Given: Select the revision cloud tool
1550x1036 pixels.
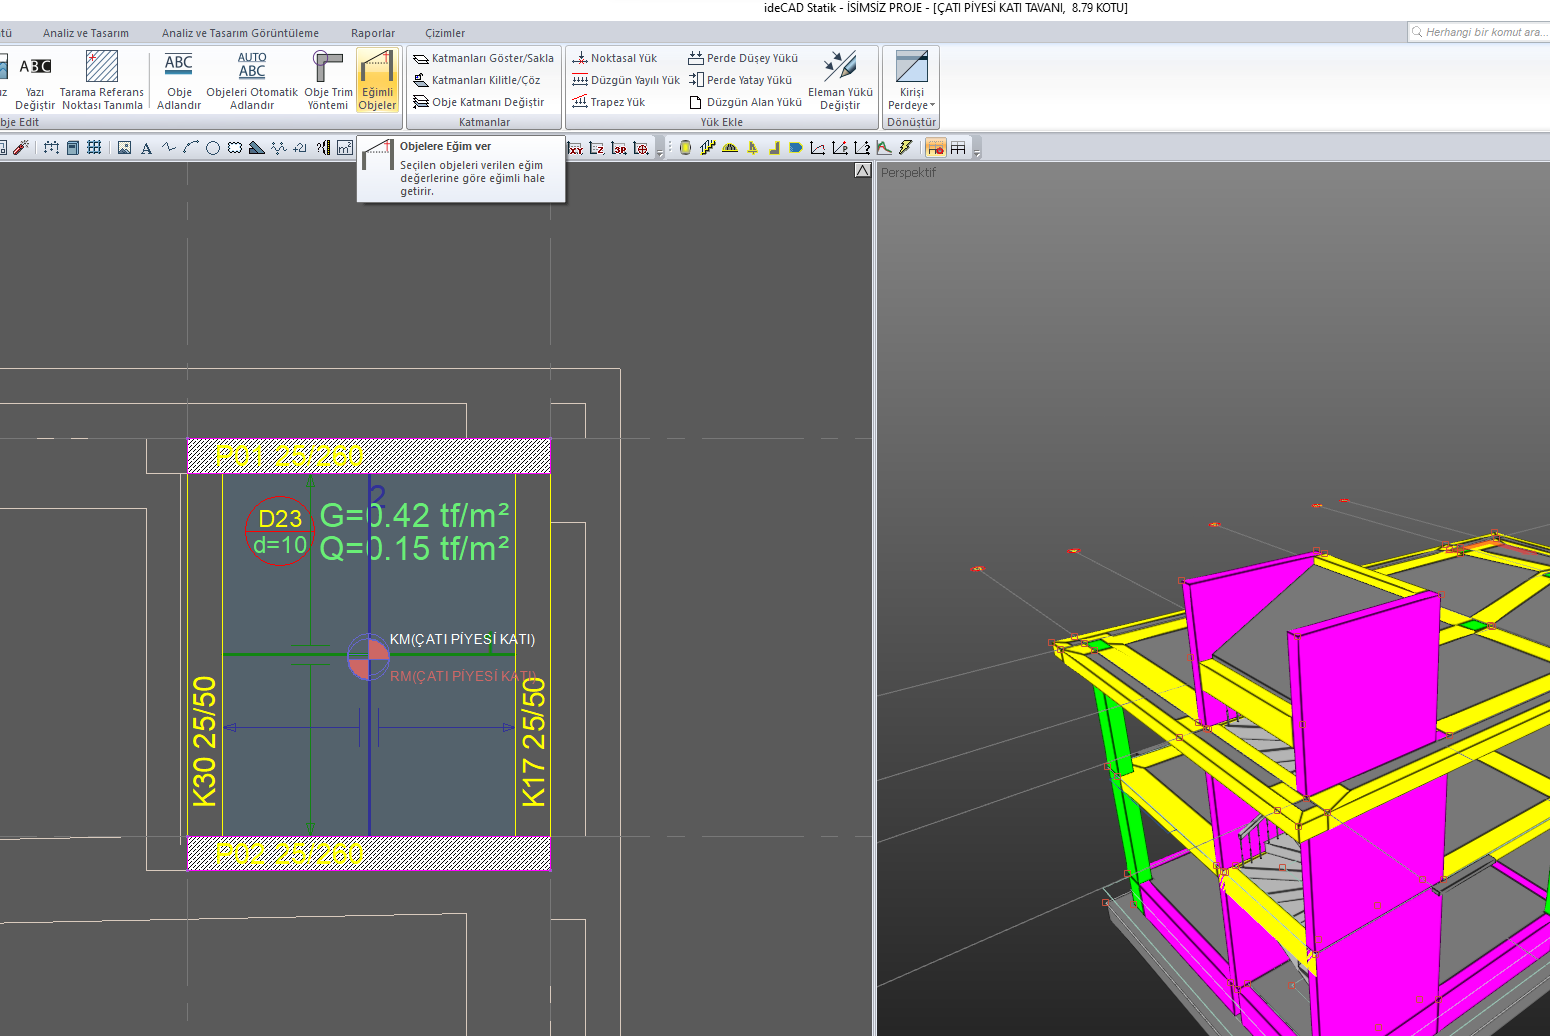Looking at the screenshot, I should [235, 148].
